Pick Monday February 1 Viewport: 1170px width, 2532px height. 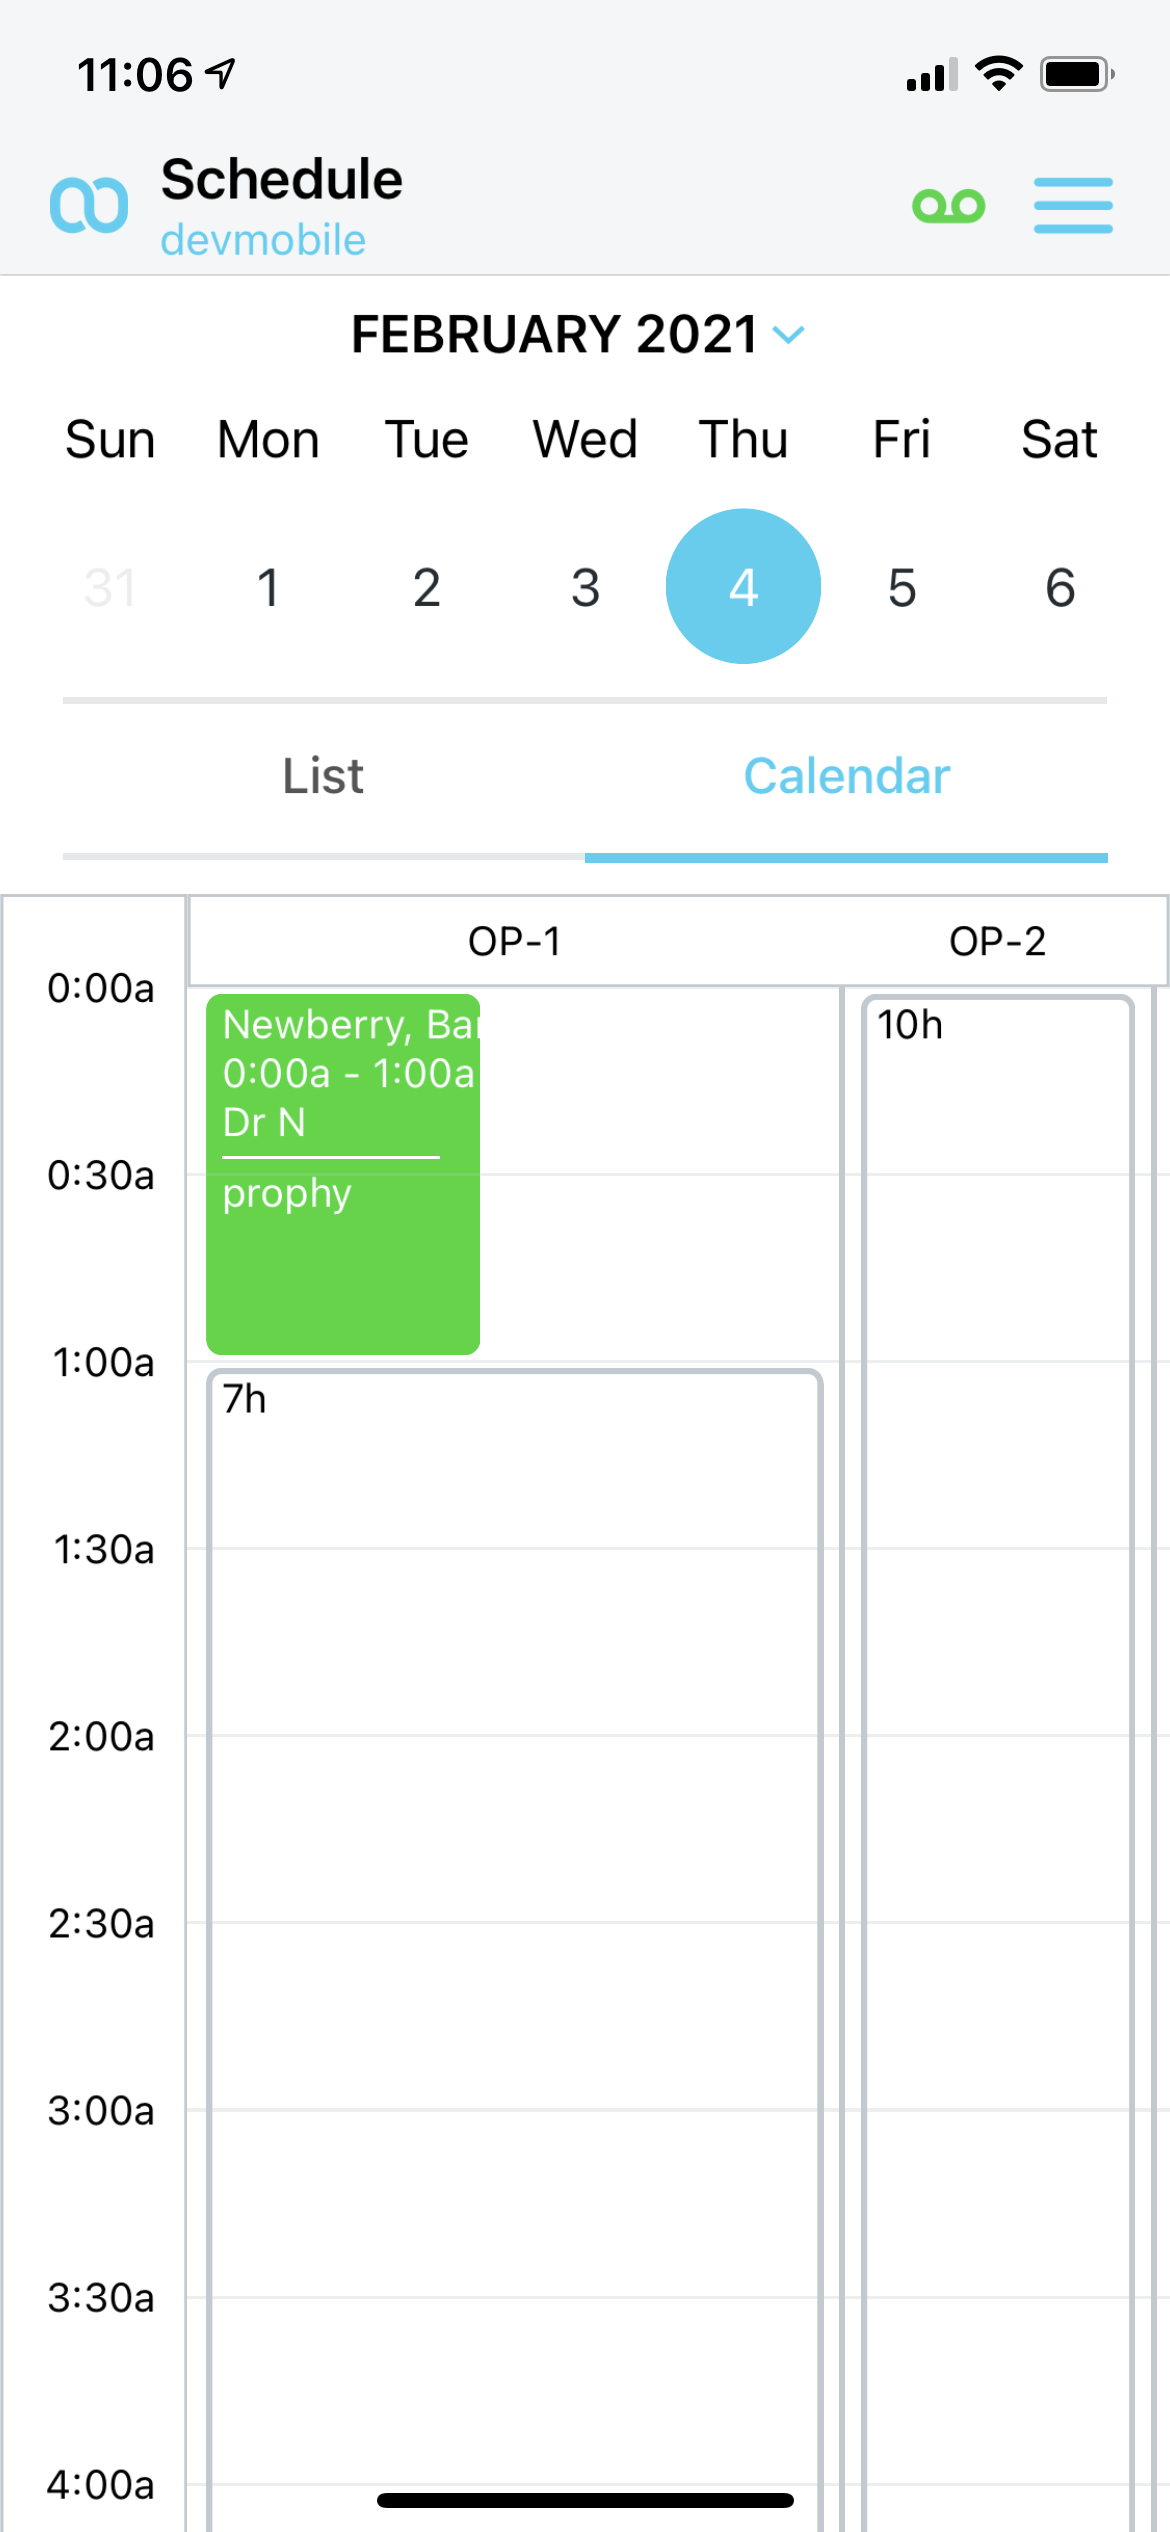tap(267, 587)
